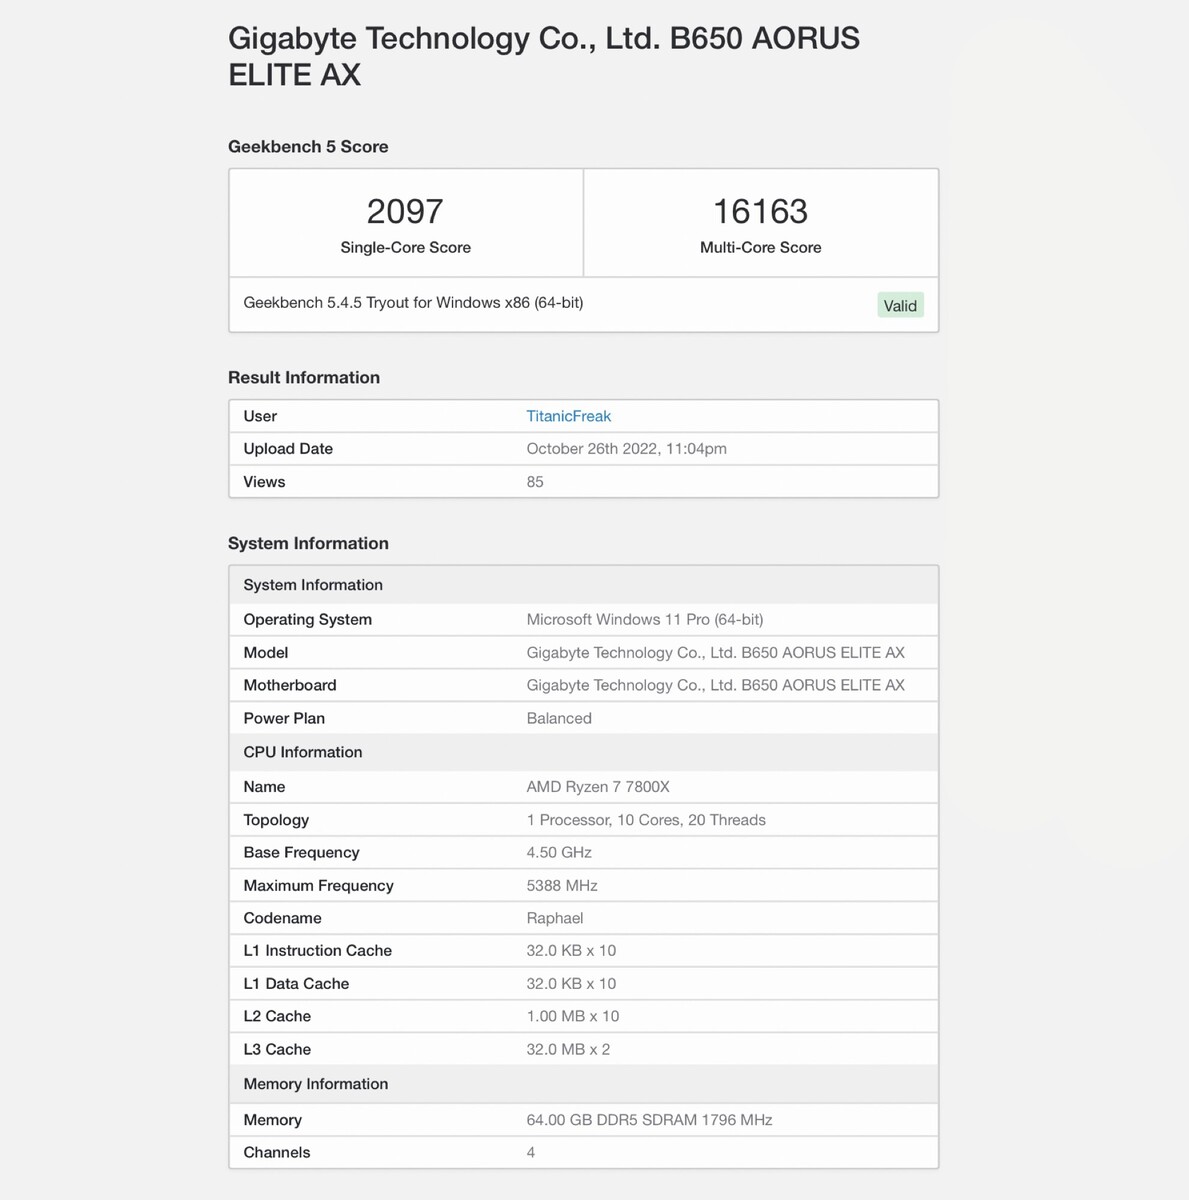Click the L1 Instruction Cache row label

318,951
